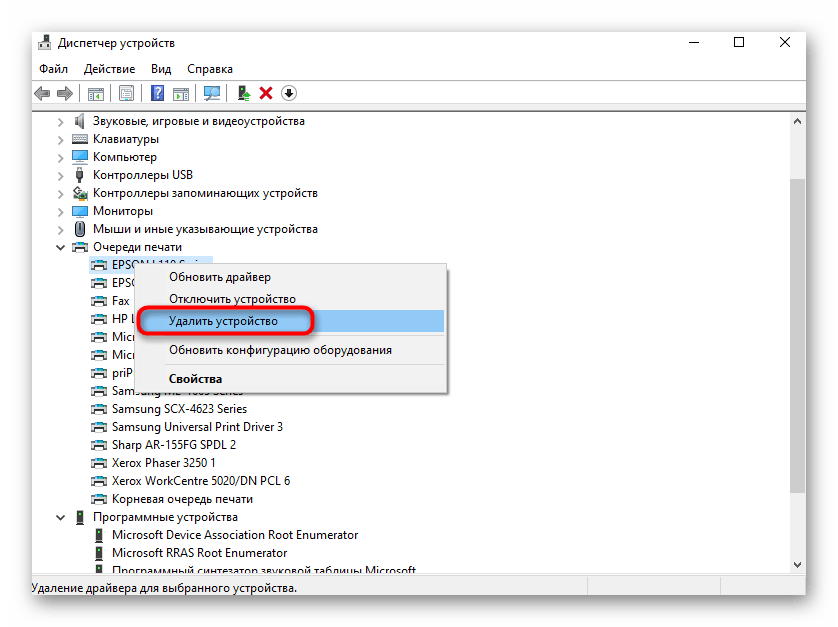Choose Отключить устройство in context menu
This screenshot has height=627, width=838.
[290, 299]
